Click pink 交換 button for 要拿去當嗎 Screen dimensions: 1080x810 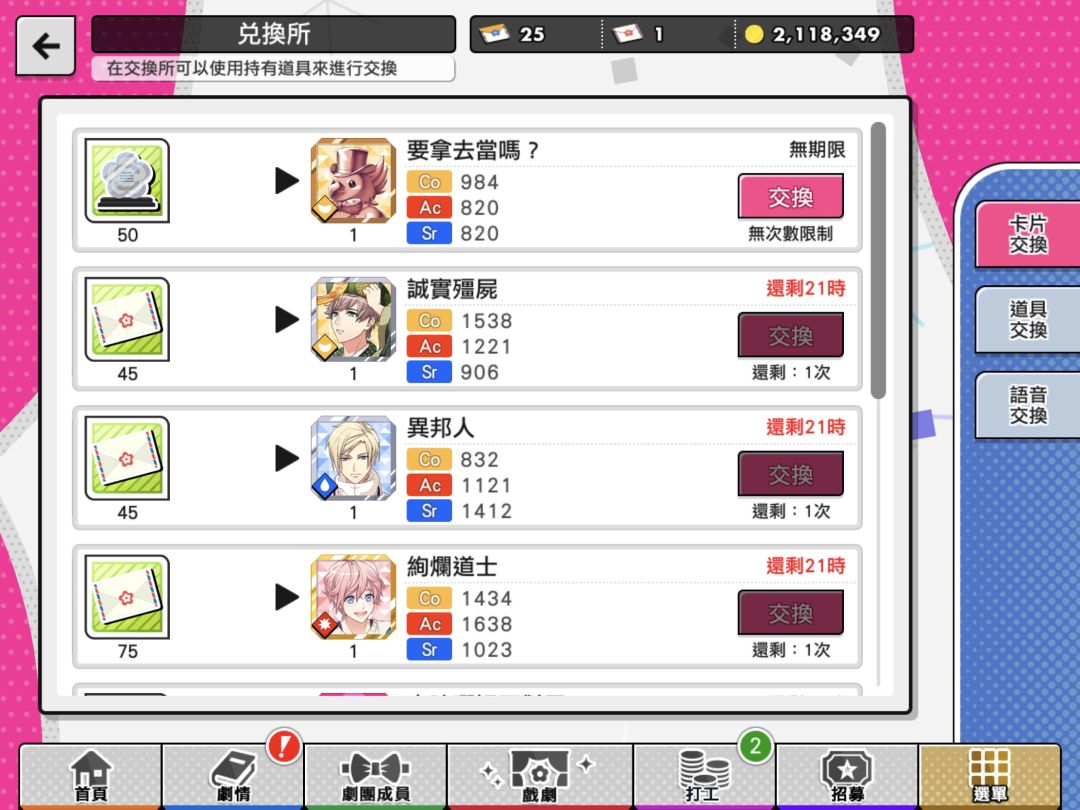point(791,197)
